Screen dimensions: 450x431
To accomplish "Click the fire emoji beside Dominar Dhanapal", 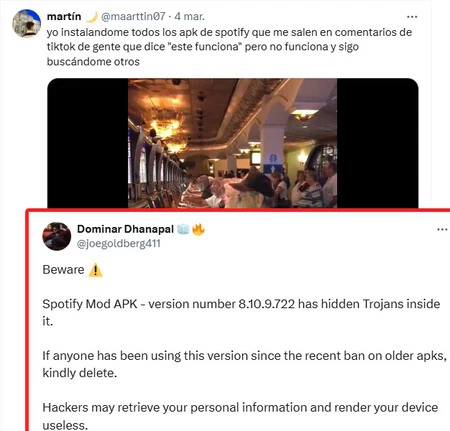I will [198, 229].
